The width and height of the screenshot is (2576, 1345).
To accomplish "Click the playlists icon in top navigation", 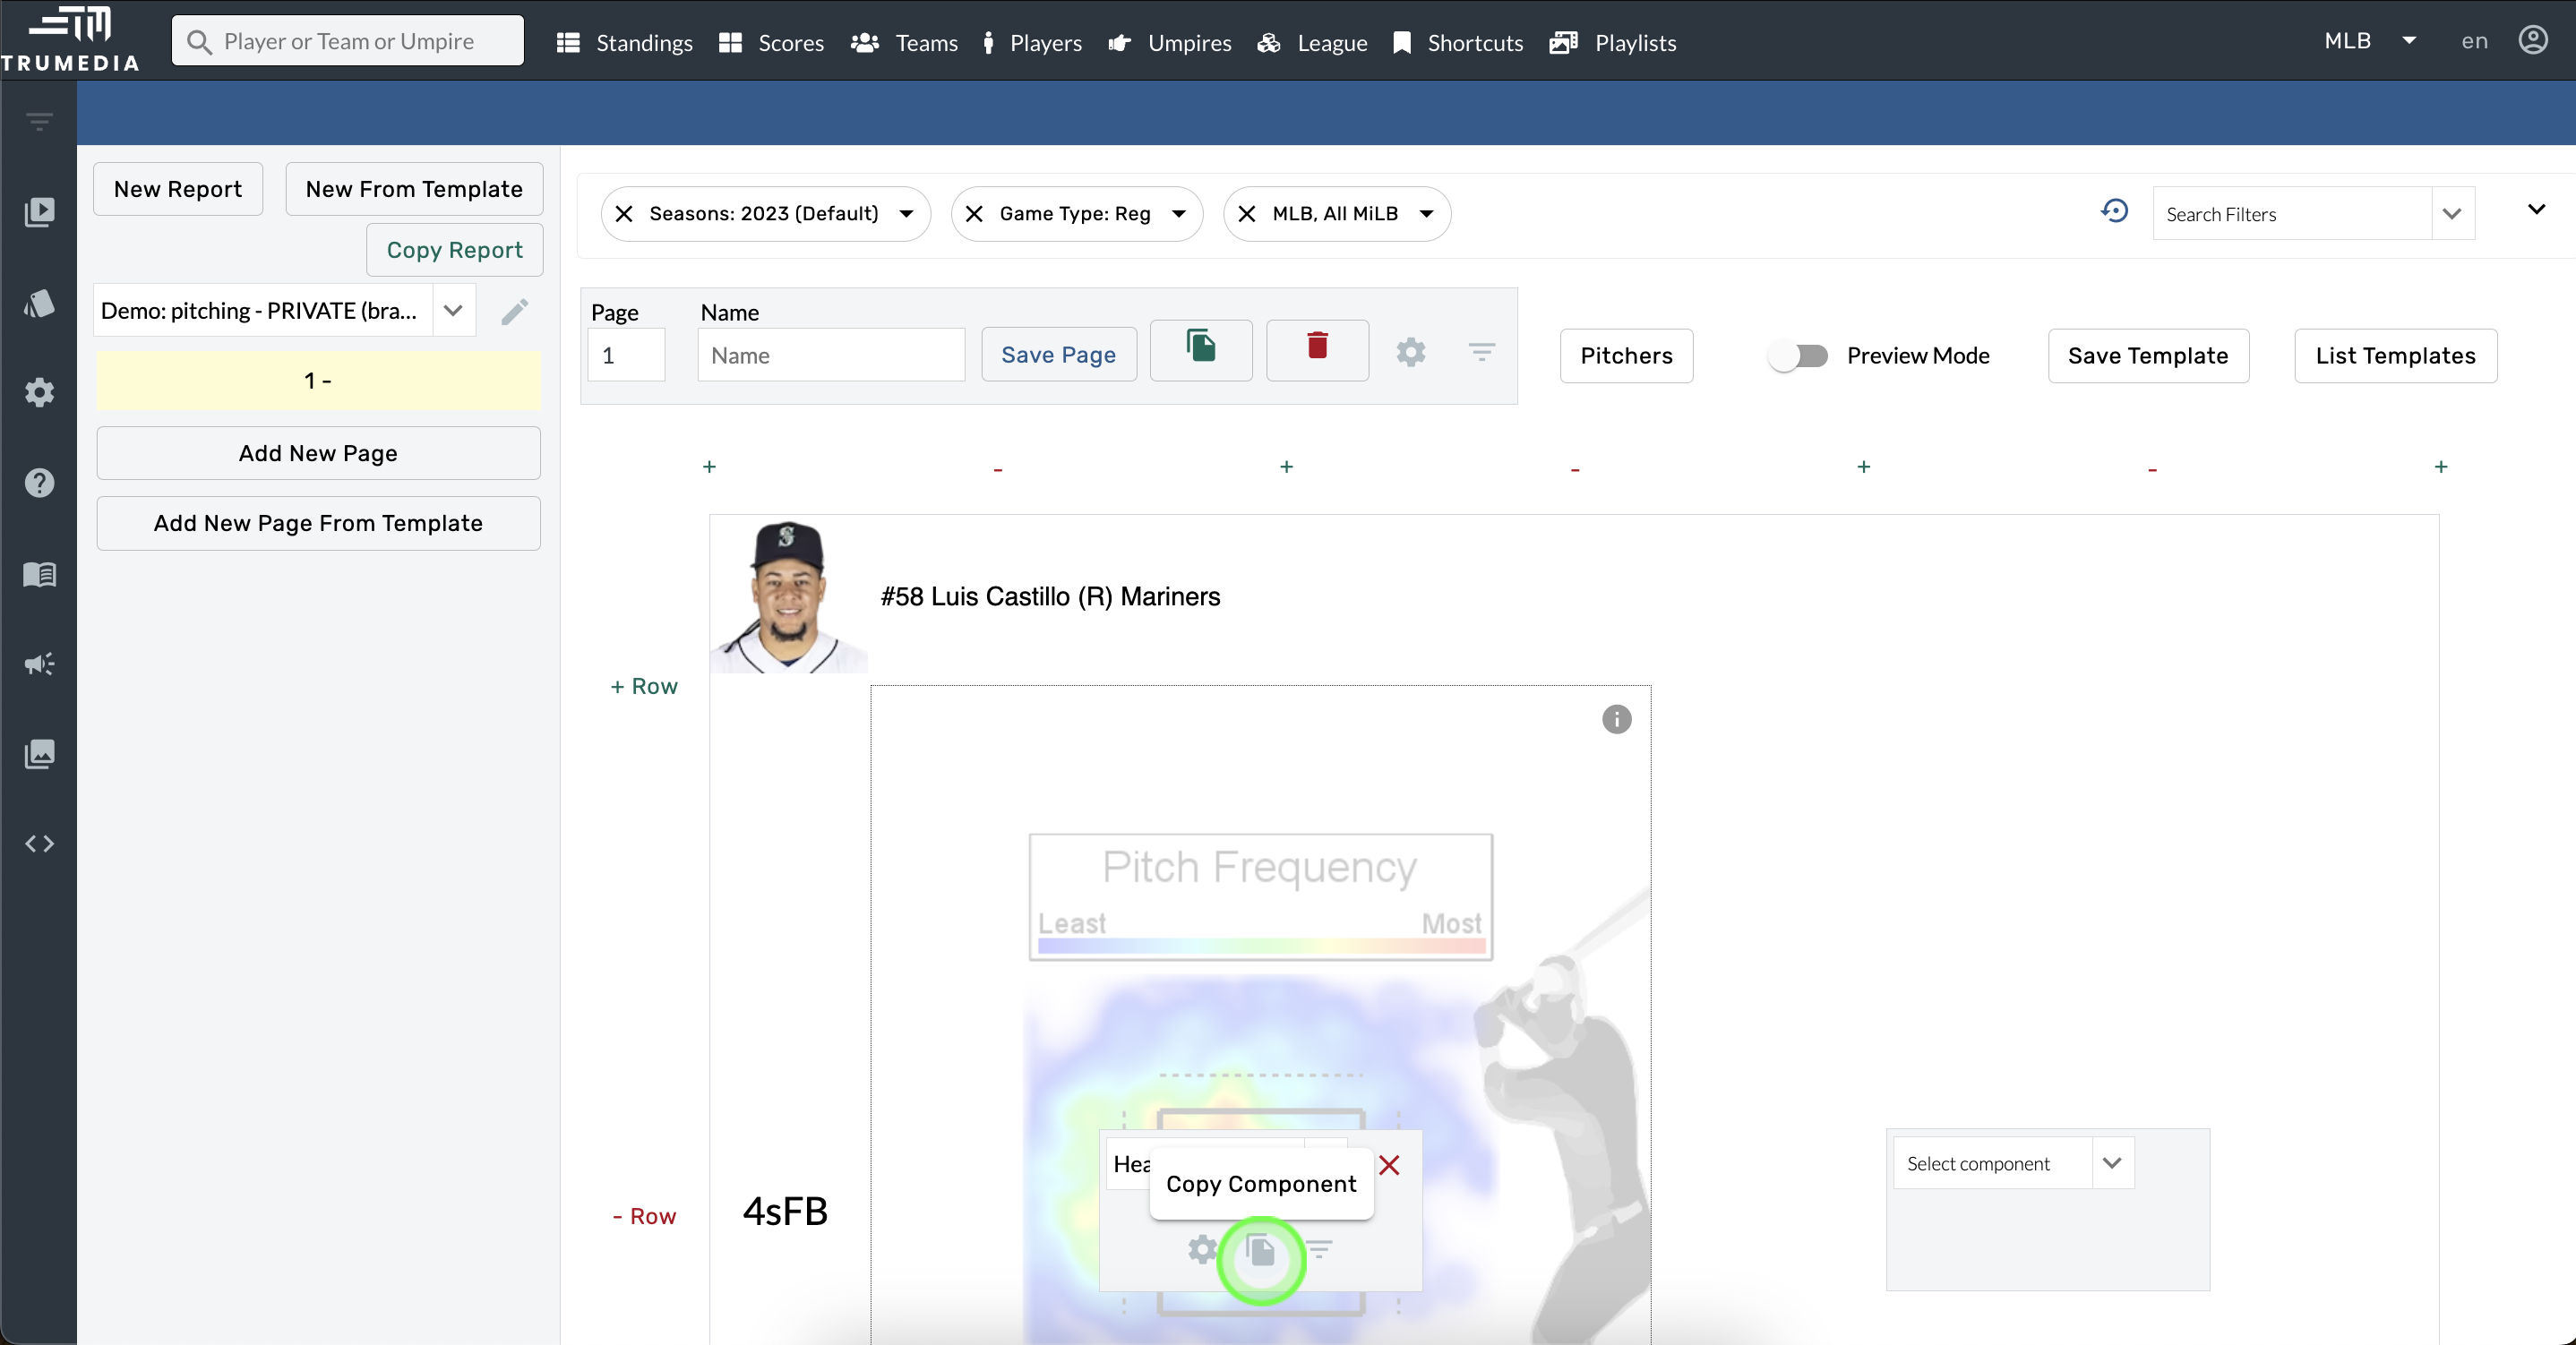I will coord(1562,41).
